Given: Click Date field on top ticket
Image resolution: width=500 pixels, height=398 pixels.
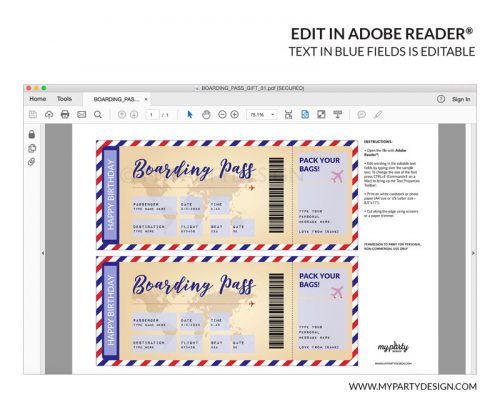Looking at the screenshot, I should tap(191, 206).
